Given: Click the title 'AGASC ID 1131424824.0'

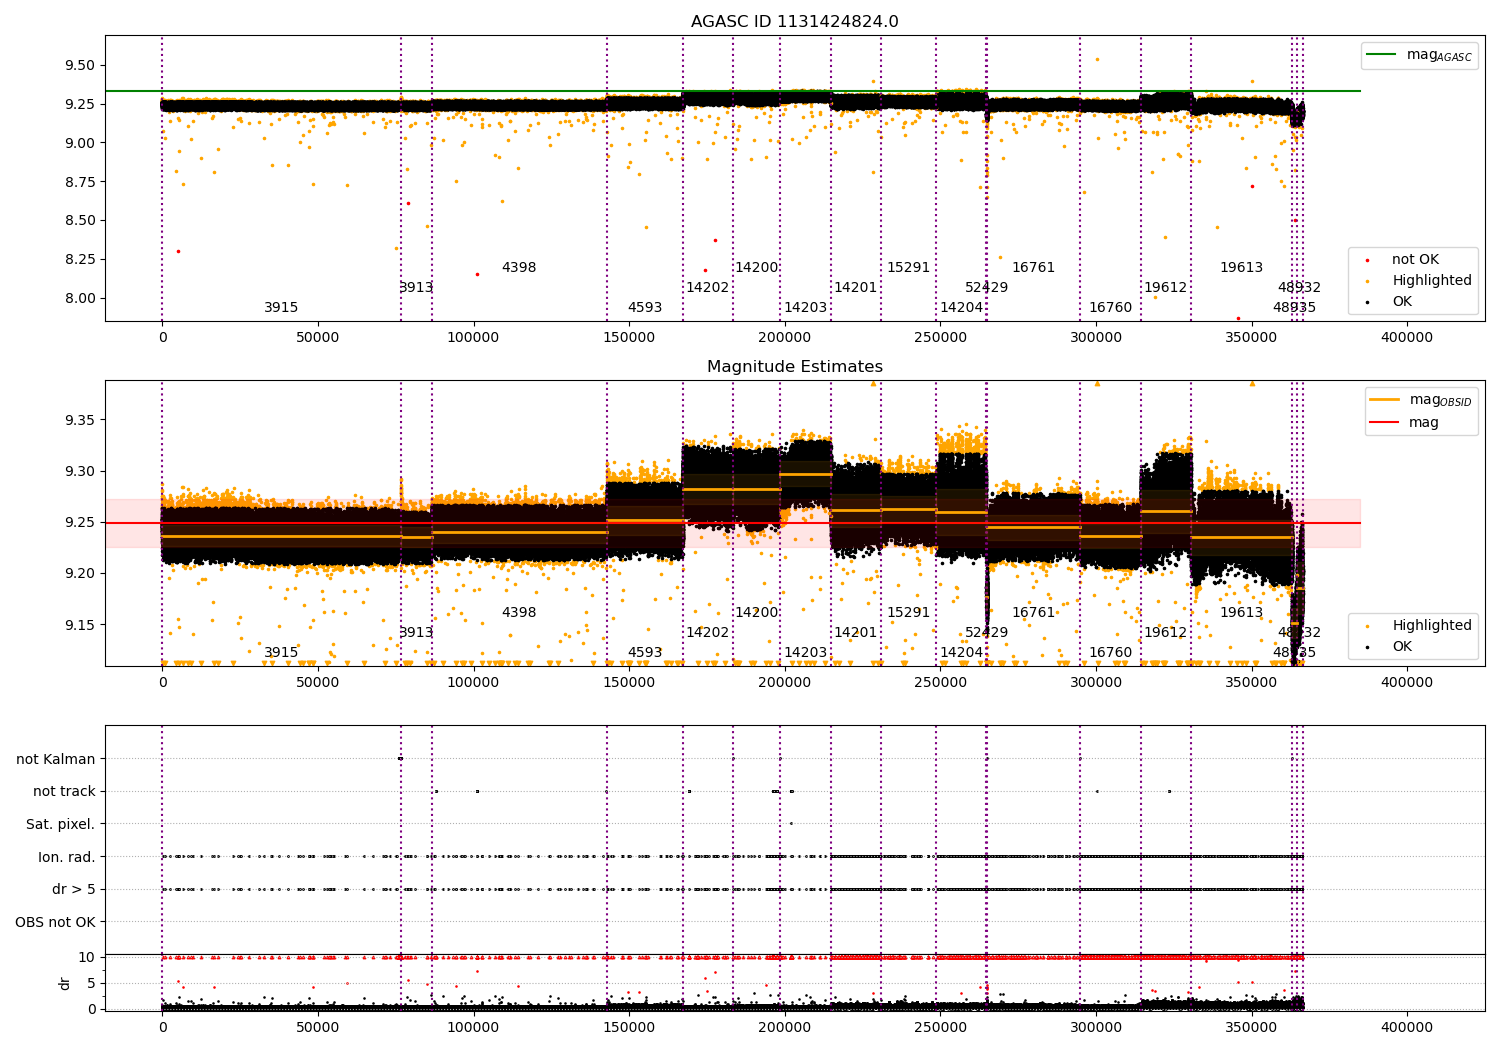Looking at the screenshot, I should pyautogui.click(x=794, y=22).
